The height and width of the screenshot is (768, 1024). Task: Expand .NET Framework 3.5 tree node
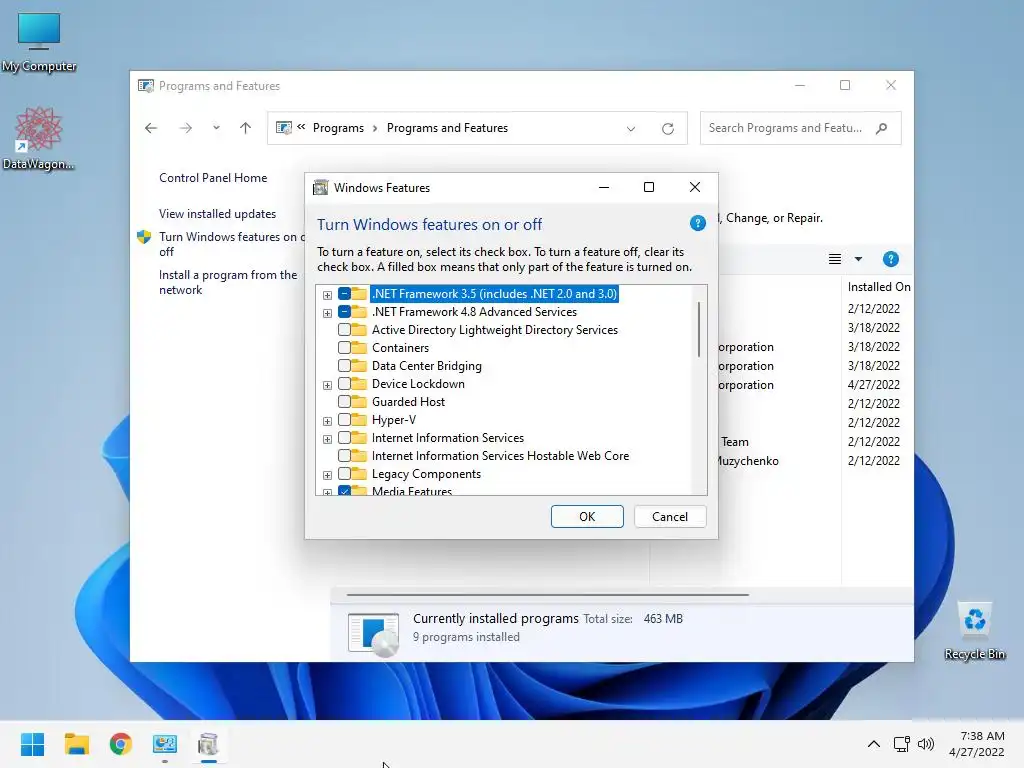pos(327,295)
